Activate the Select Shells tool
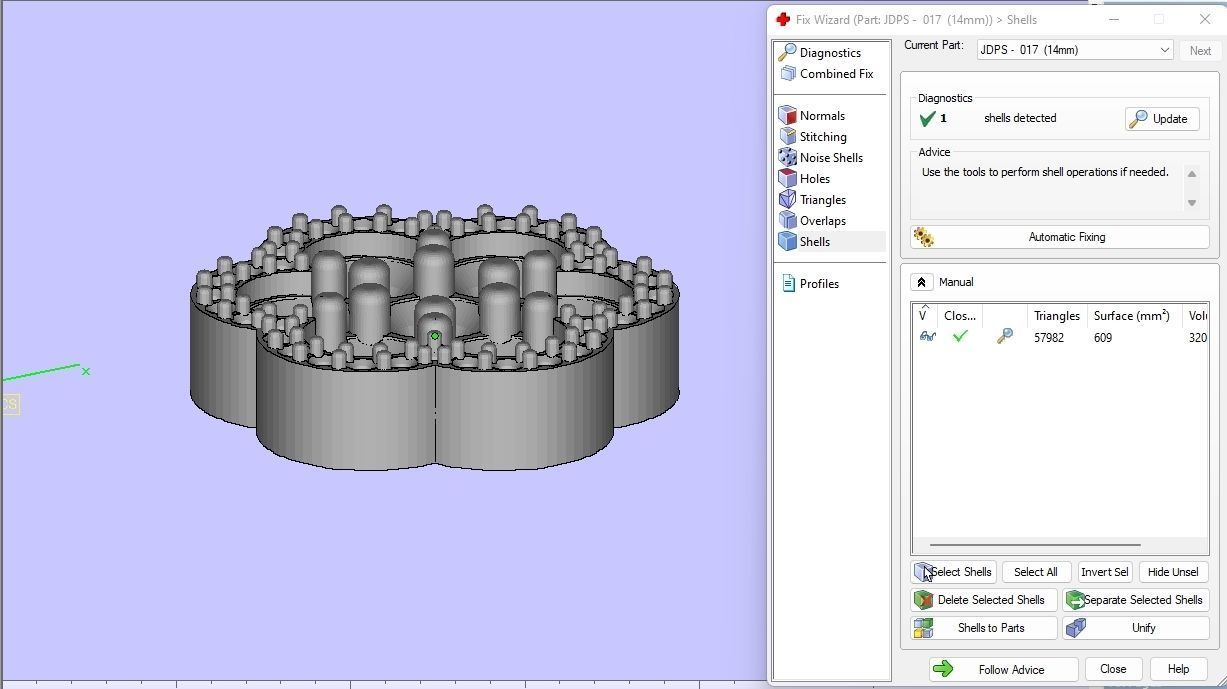Screen dimensions: 1227x689 coord(954,572)
